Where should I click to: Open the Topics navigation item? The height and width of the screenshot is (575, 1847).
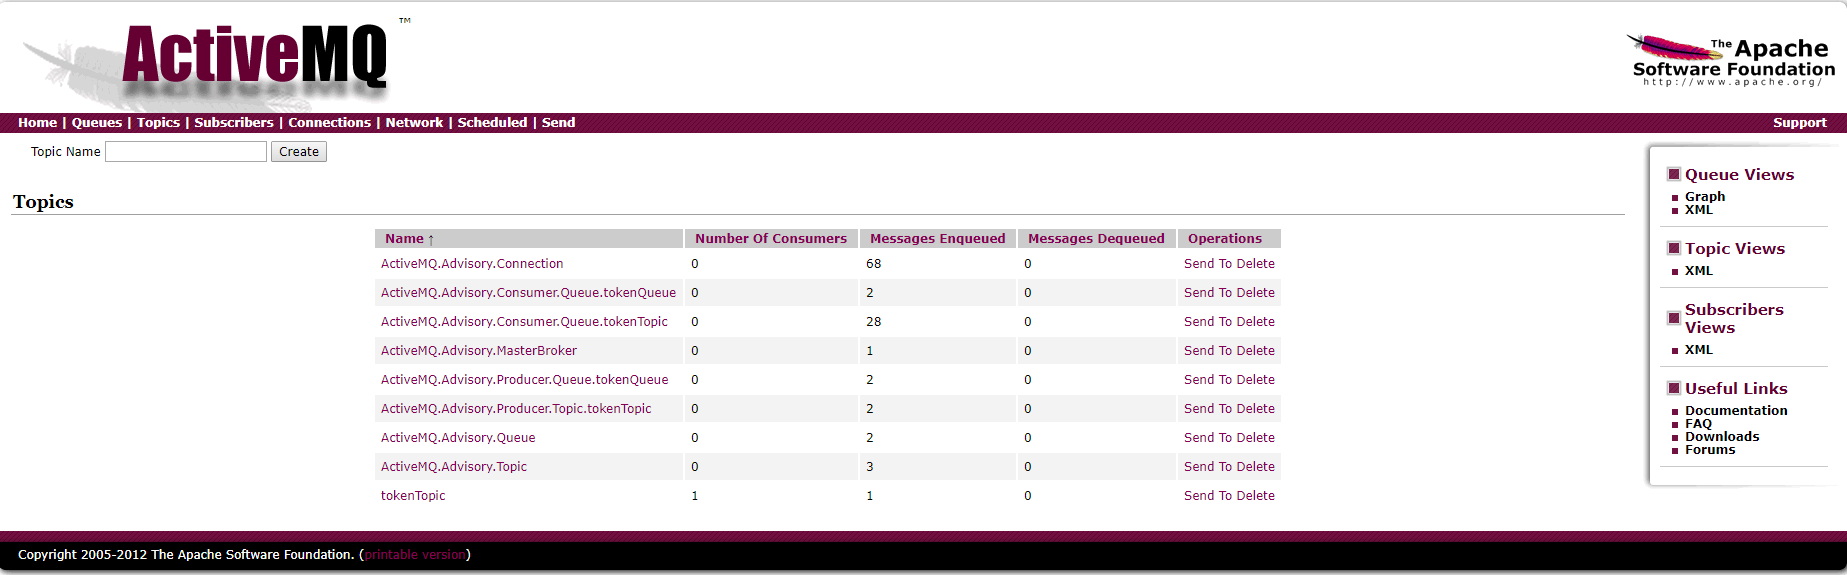pyautogui.click(x=158, y=123)
